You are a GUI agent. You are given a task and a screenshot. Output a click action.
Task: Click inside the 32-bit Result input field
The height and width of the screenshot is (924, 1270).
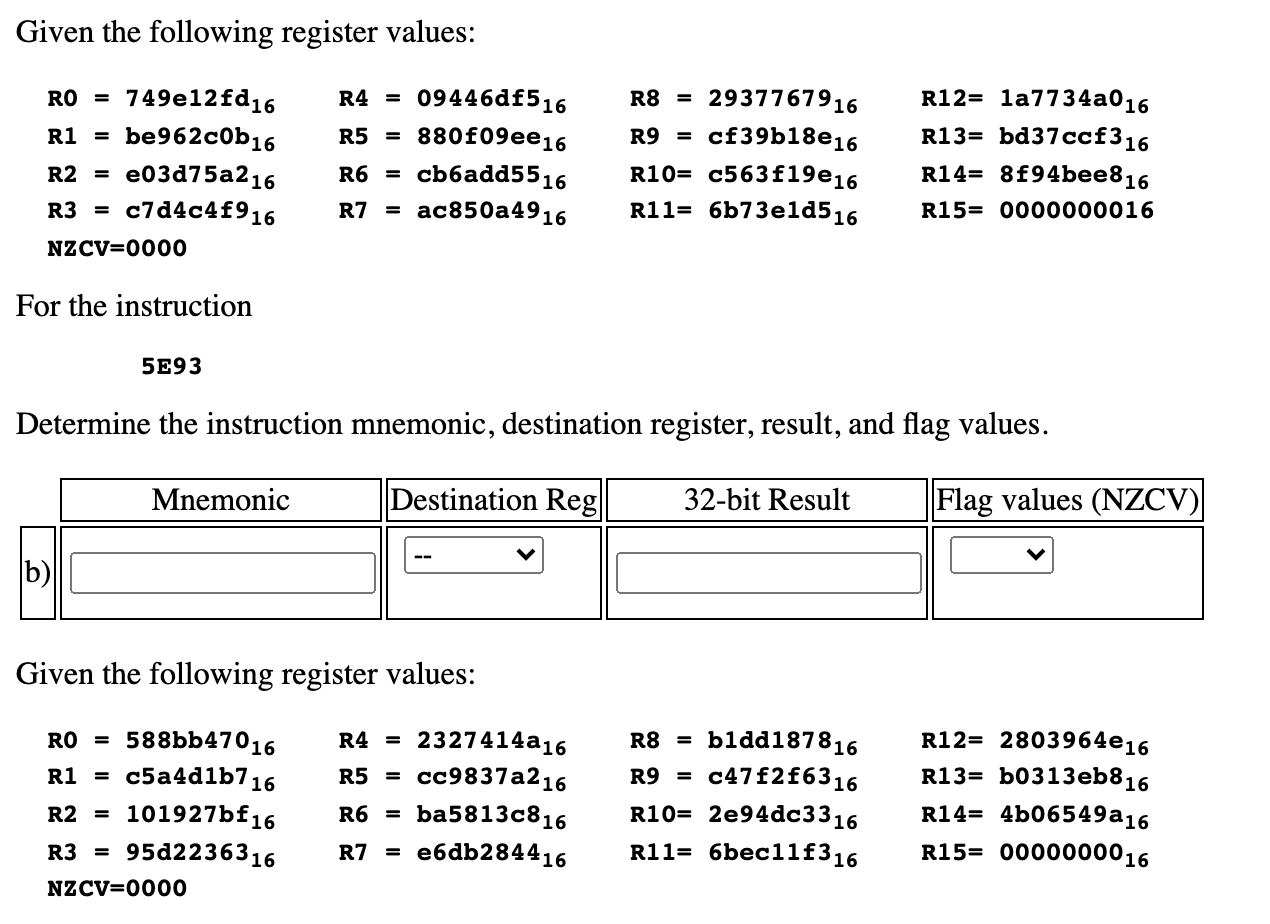click(x=766, y=573)
